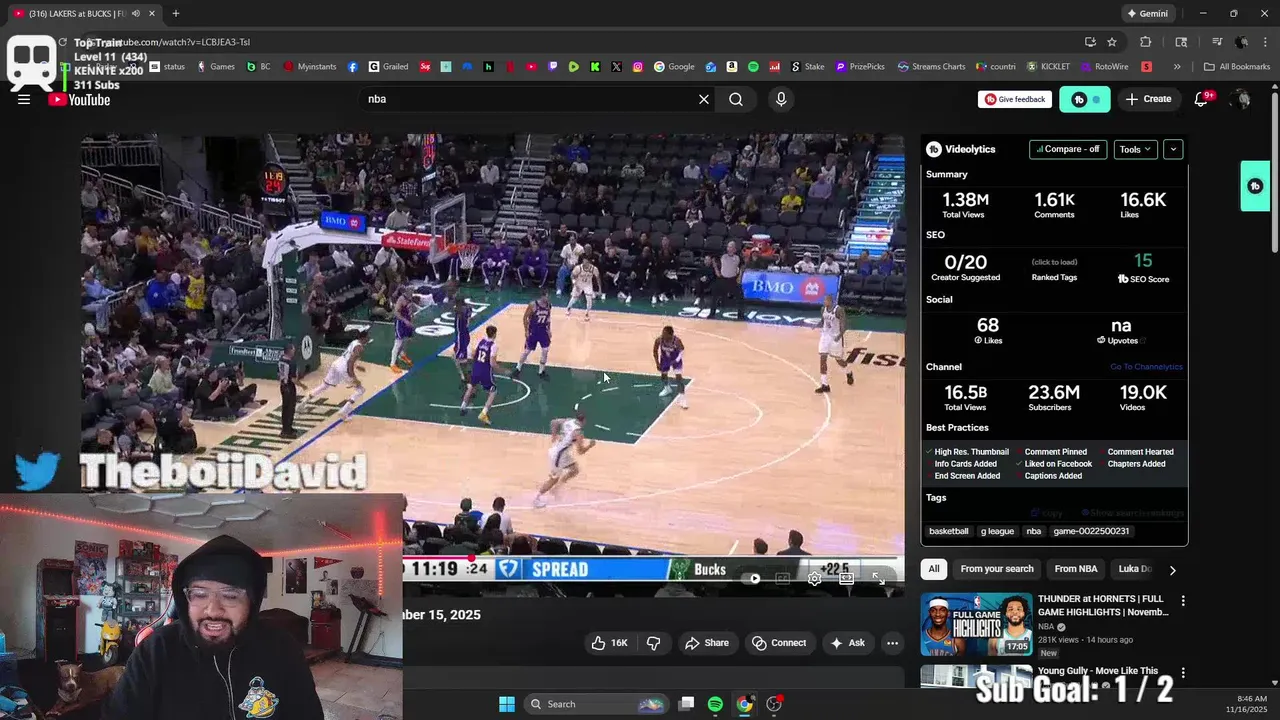Go to the YouTube home logo
The image size is (1280, 720).
pyautogui.click(x=80, y=99)
